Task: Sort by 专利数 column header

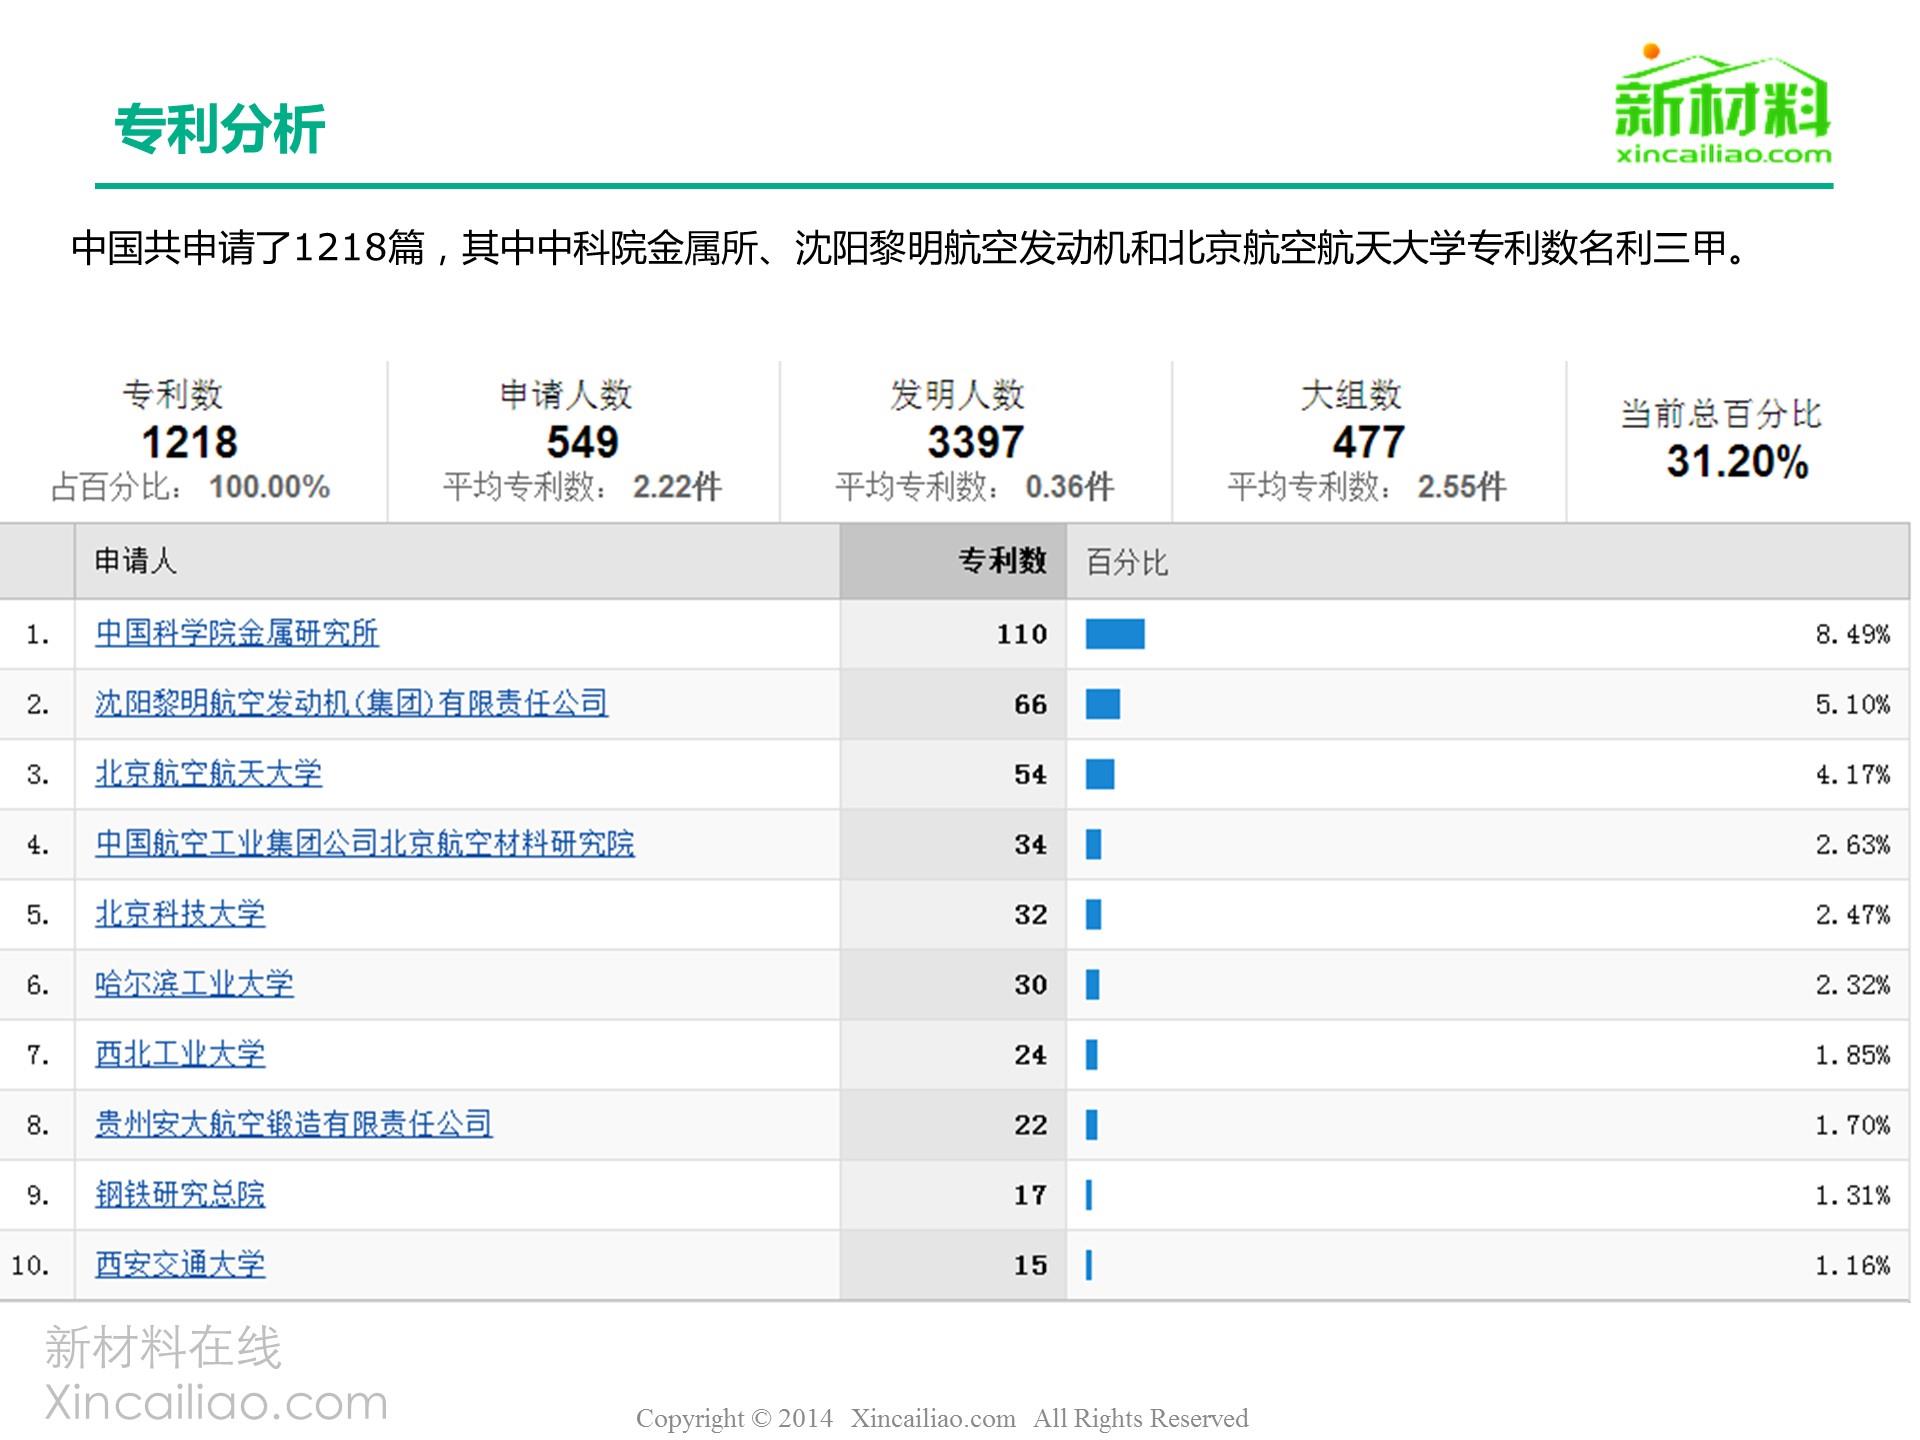Action: (1001, 561)
